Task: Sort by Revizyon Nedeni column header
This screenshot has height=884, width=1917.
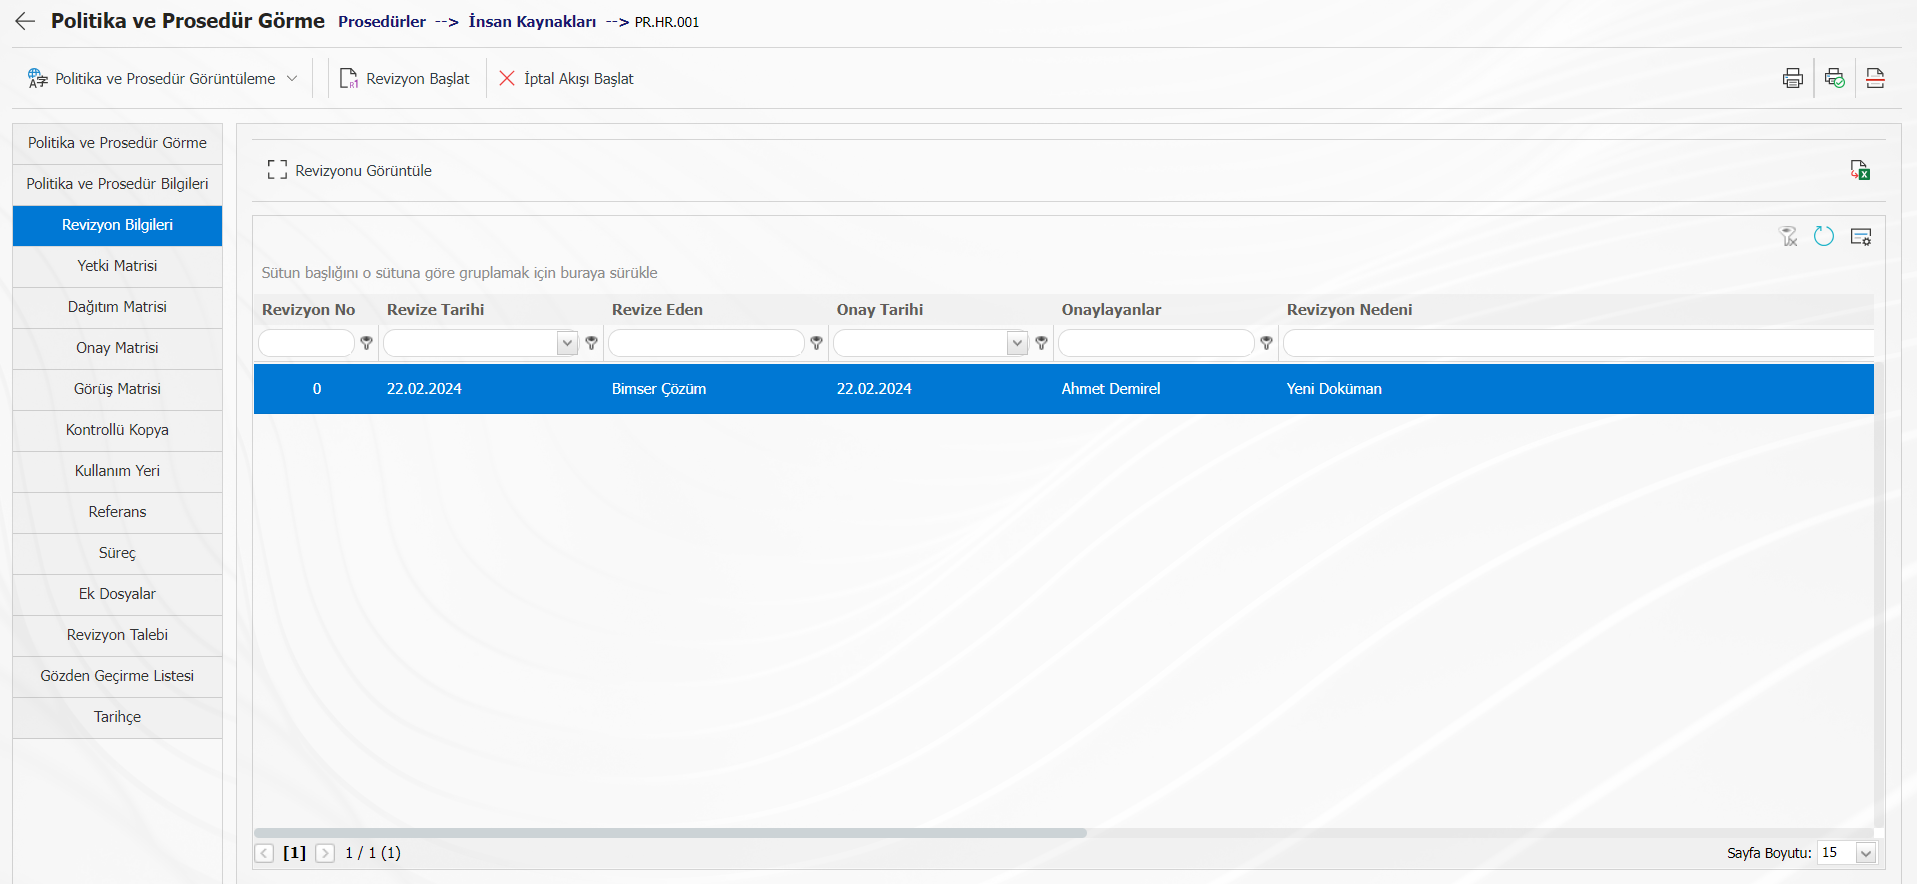Action: (x=1349, y=310)
